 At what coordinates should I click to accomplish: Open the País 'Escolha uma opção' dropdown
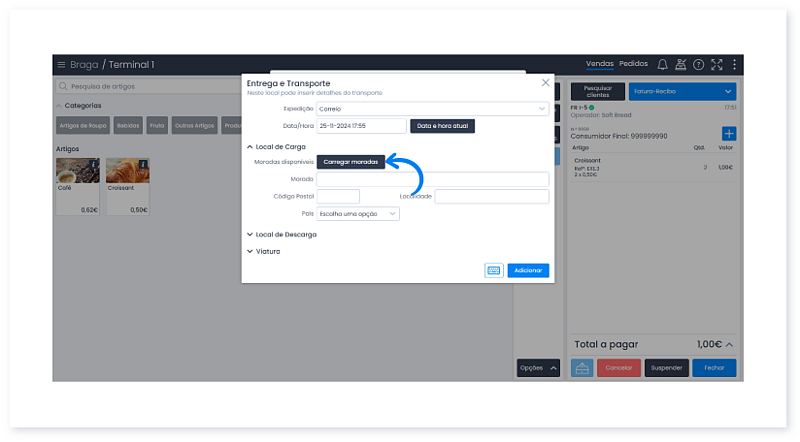(x=358, y=214)
